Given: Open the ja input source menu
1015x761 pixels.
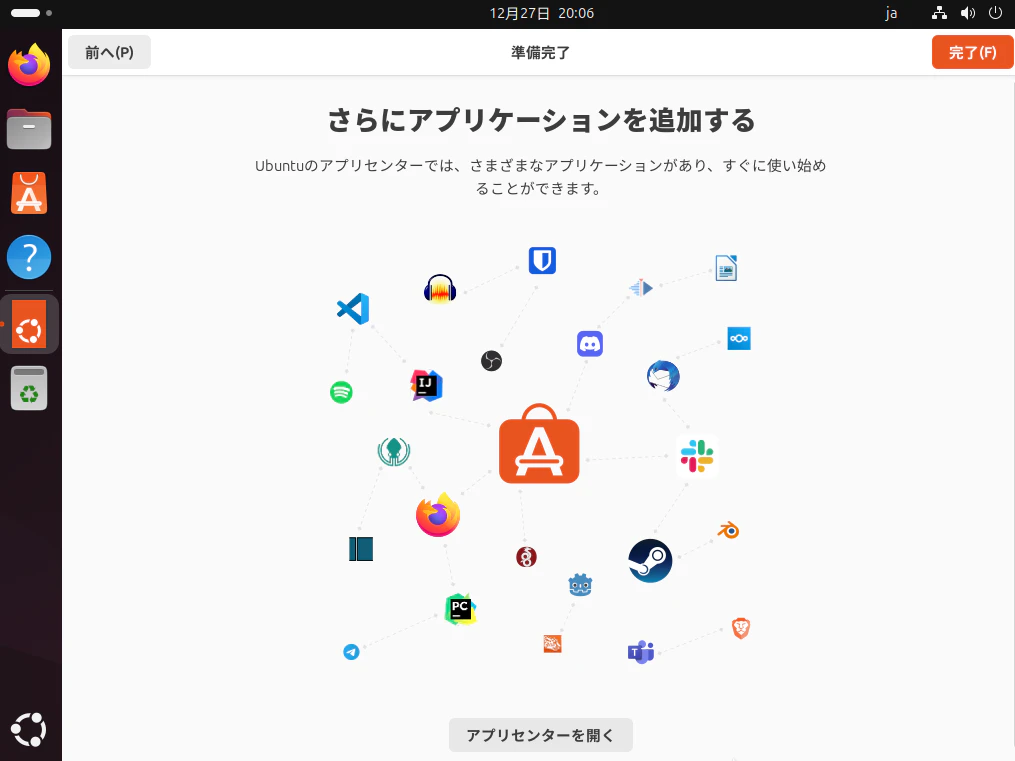Looking at the screenshot, I should 891,14.
